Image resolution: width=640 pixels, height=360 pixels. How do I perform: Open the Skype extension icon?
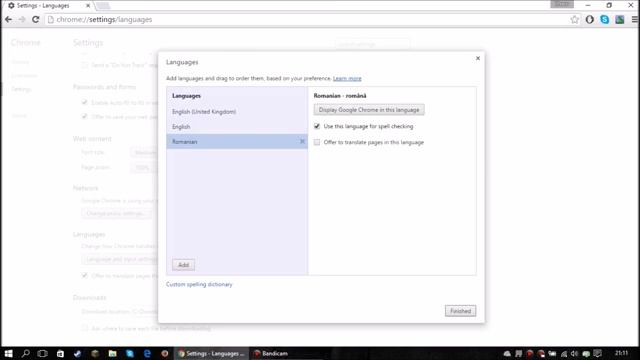(604, 19)
